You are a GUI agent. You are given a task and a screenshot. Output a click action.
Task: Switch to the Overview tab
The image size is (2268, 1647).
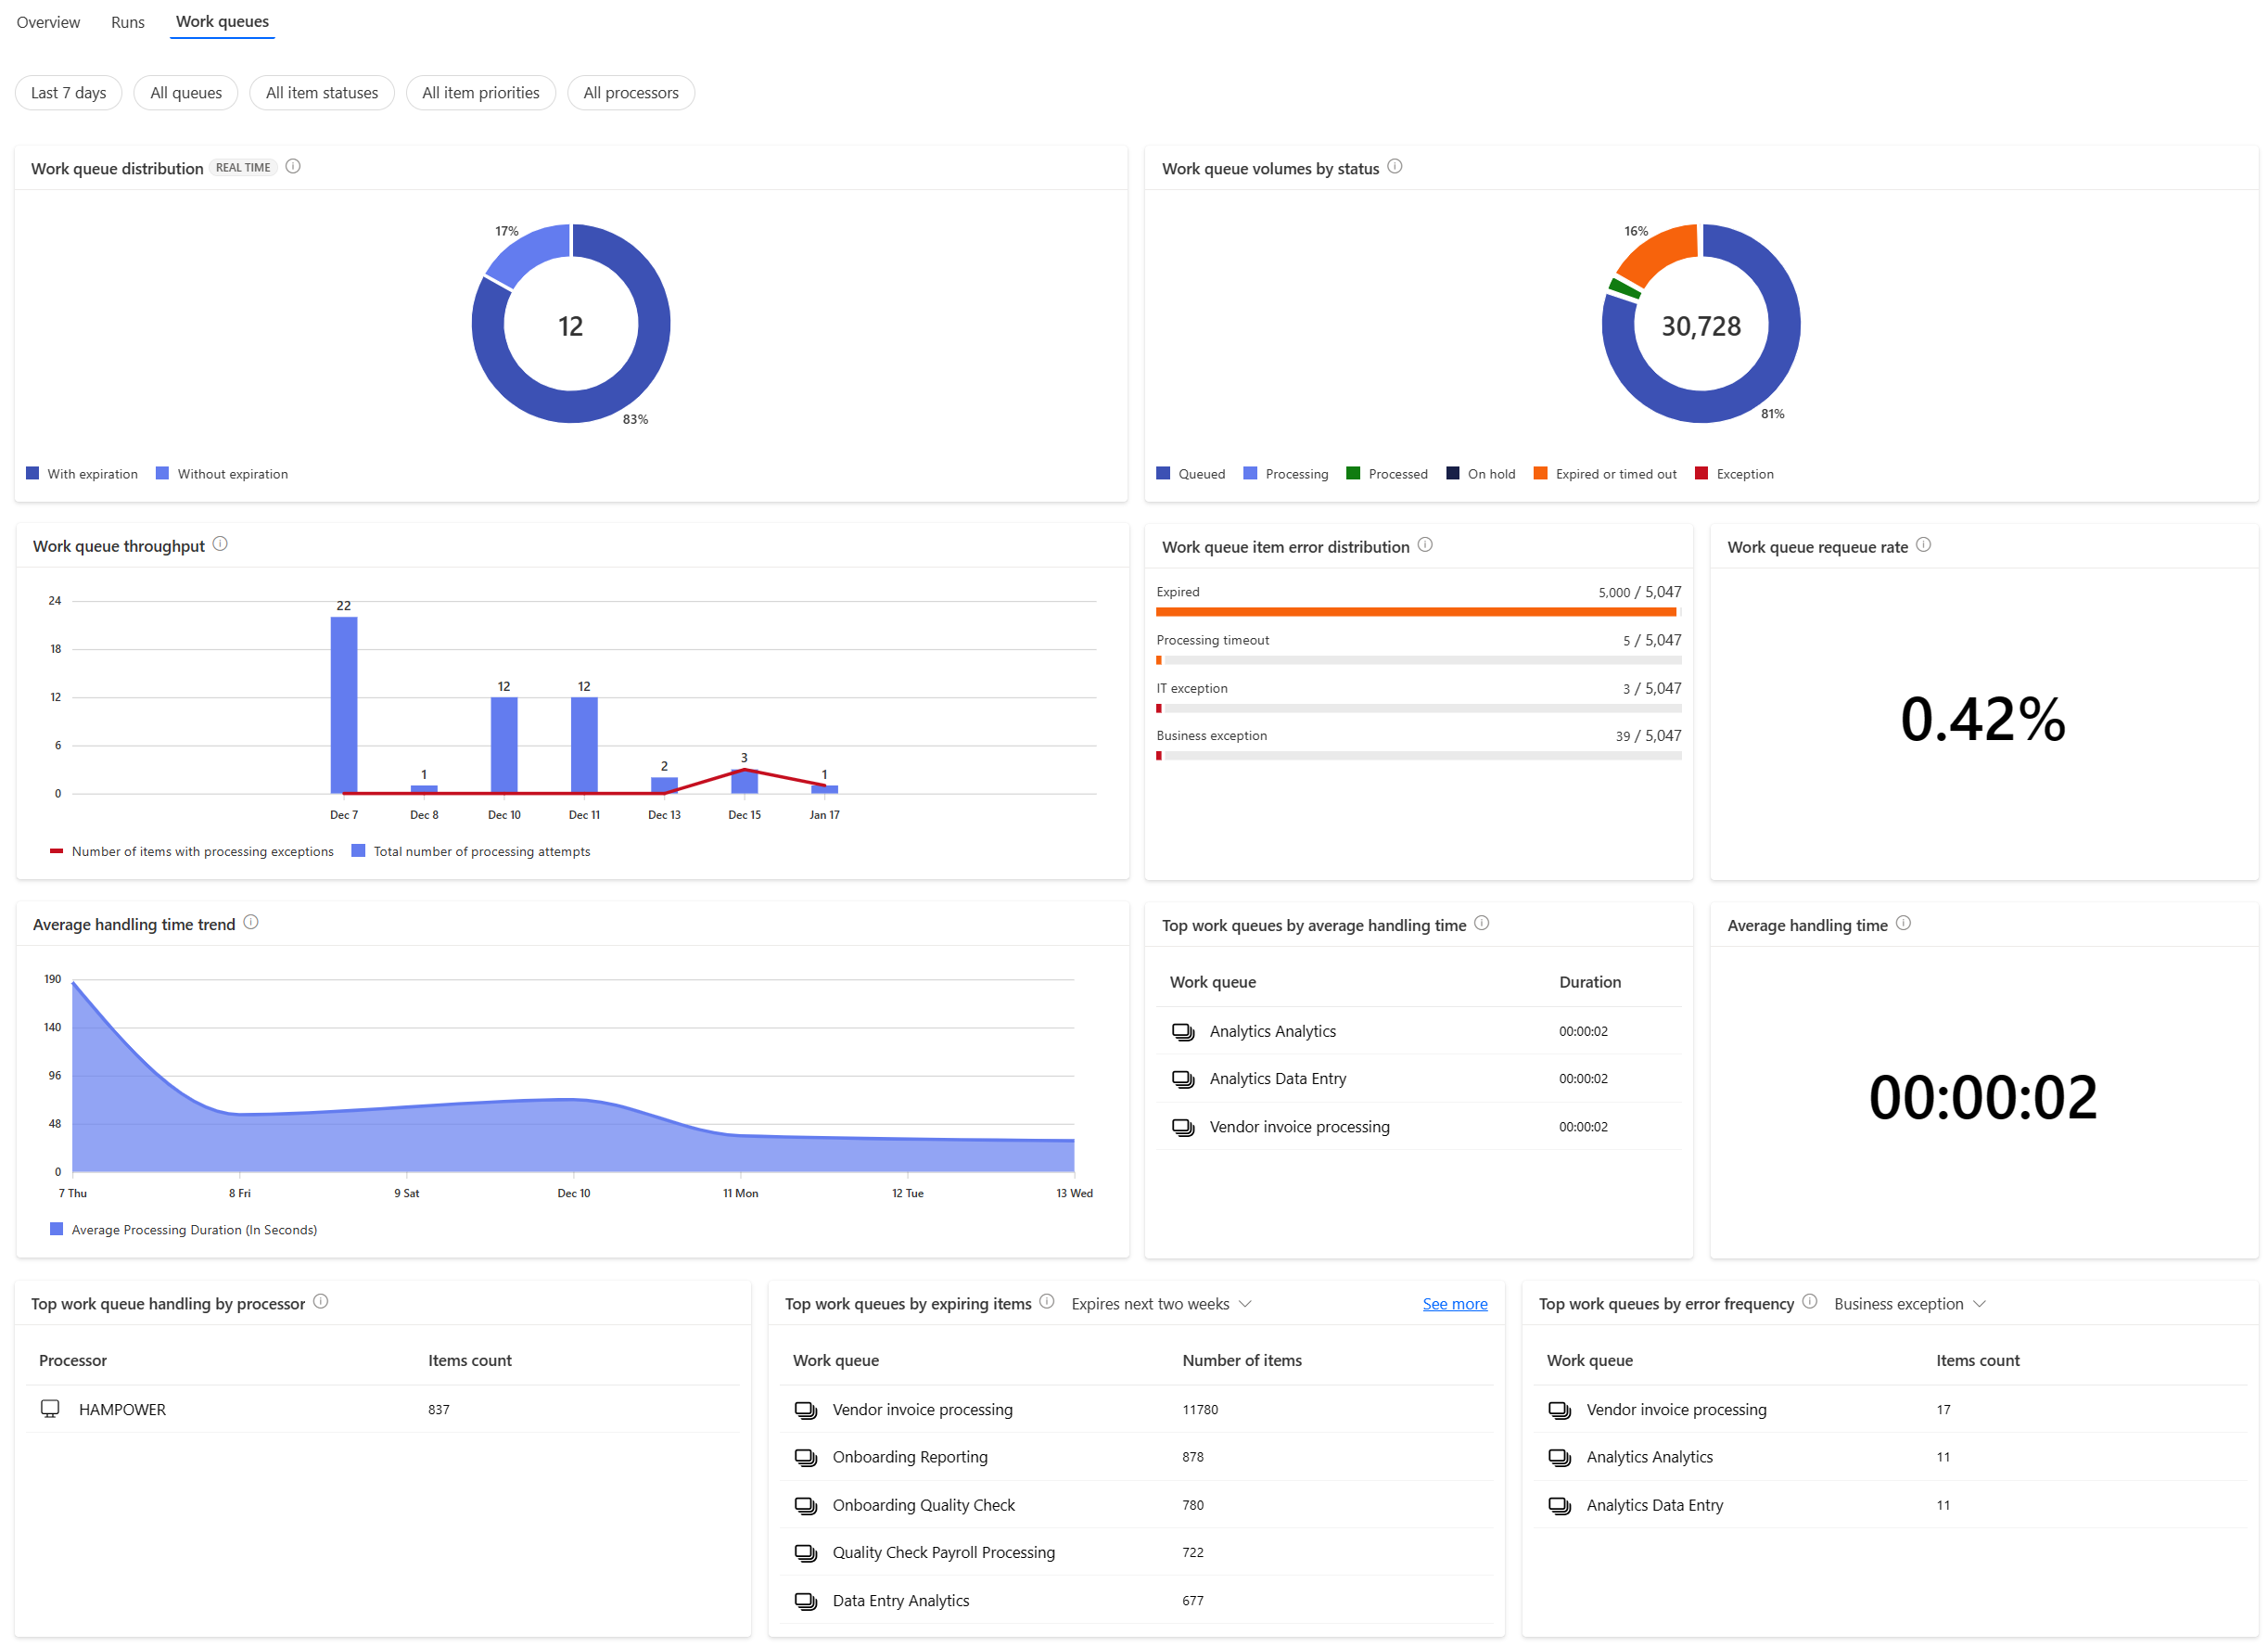tap(48, 22)
